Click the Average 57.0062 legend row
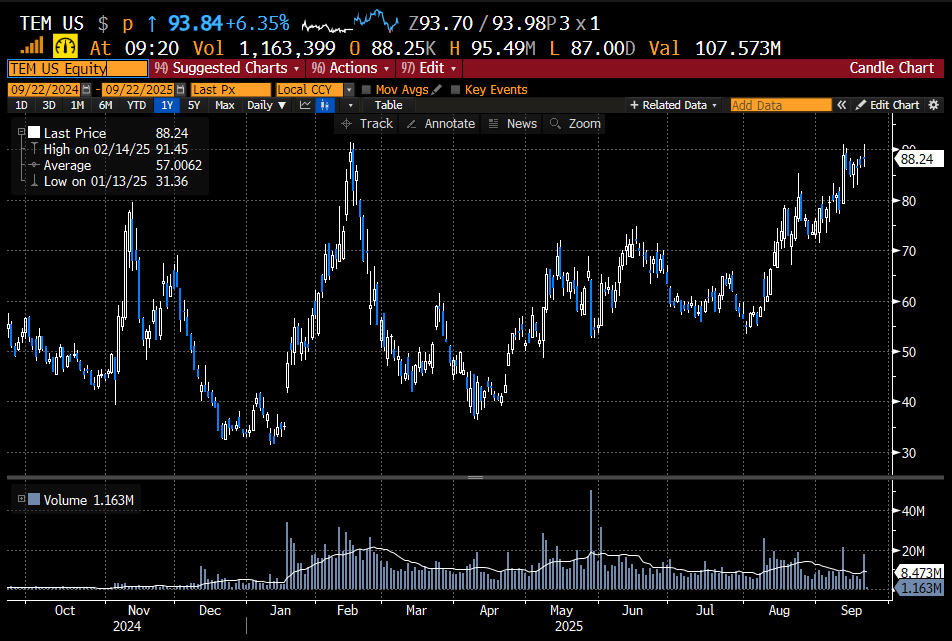 [115, 165]
